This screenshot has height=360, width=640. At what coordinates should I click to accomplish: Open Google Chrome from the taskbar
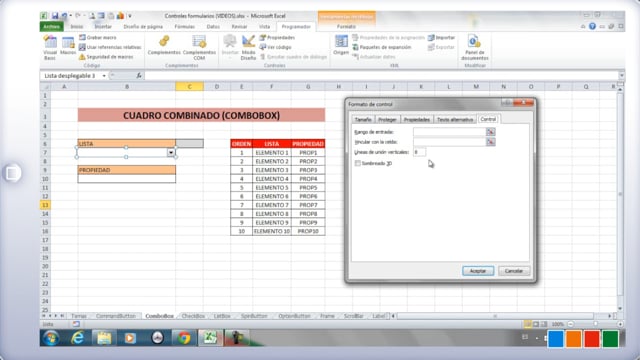[x=183, y=338]
